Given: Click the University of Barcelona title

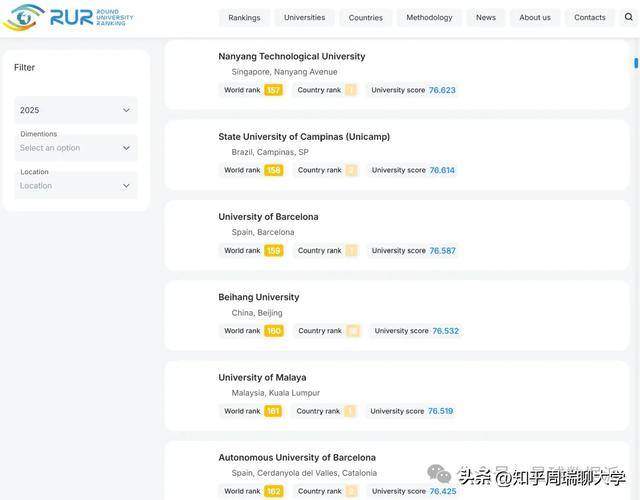Looking at the screenshot, I should 268,216.
